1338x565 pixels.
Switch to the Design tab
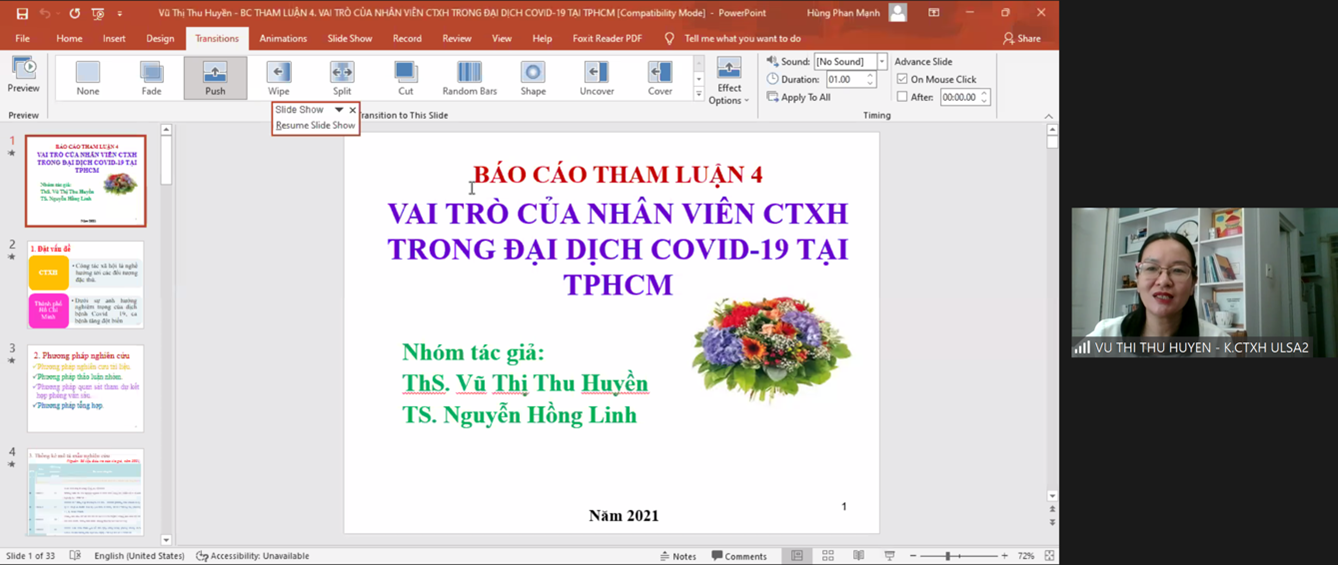click(x=160, y=39)
